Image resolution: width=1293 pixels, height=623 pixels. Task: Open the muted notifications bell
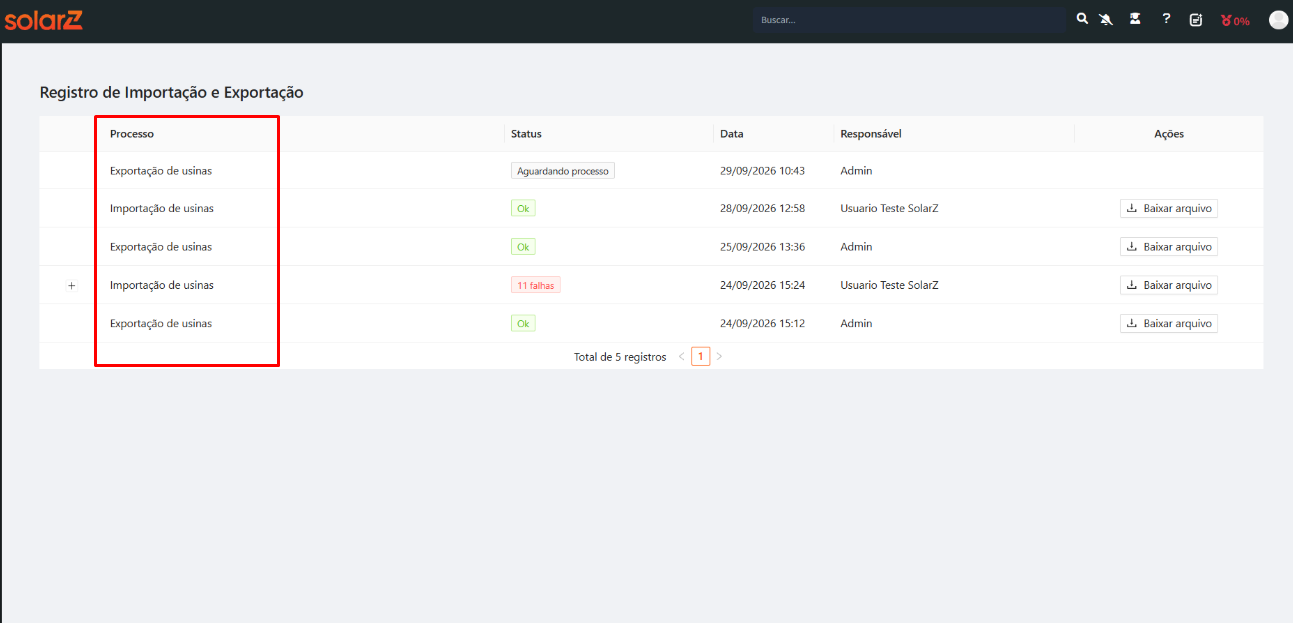pyautogui.click(x=1106, y=19)
